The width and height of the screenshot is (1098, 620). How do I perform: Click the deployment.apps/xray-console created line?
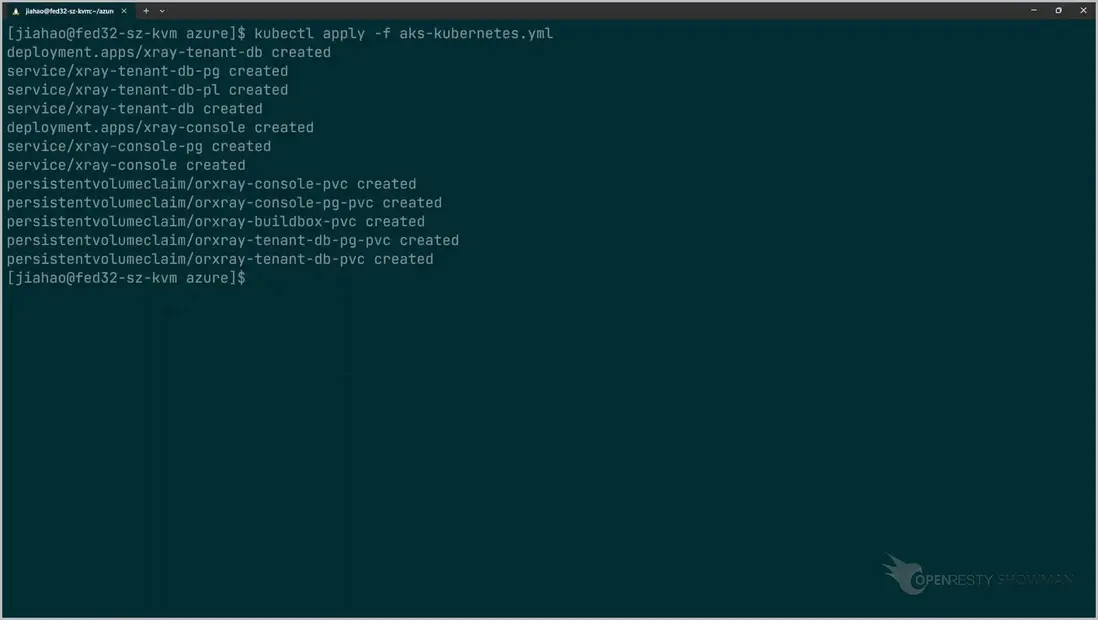coord(160,128)
